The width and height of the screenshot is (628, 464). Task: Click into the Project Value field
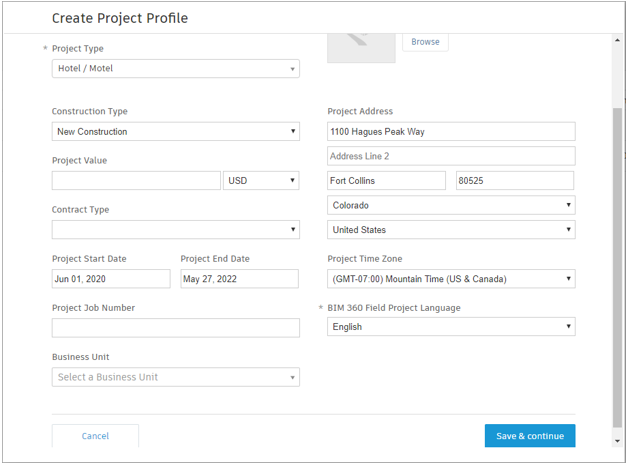(136, 181)
